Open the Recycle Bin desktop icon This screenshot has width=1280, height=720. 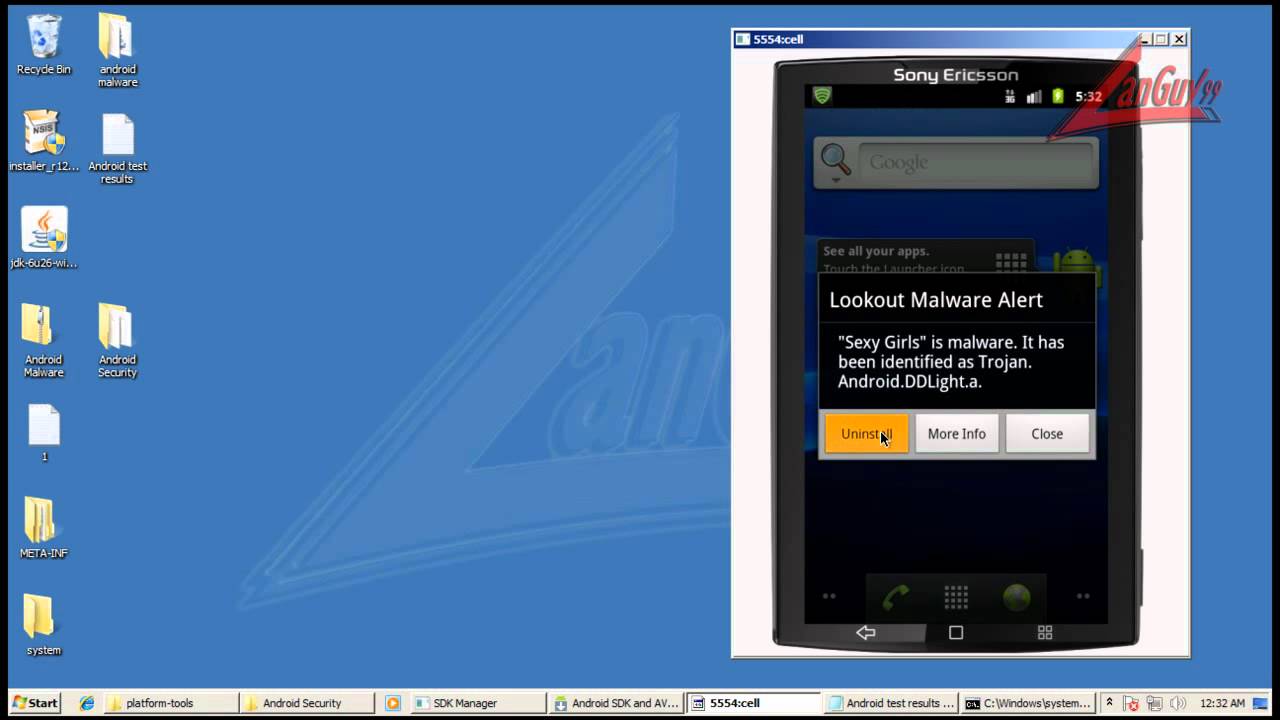44,45
